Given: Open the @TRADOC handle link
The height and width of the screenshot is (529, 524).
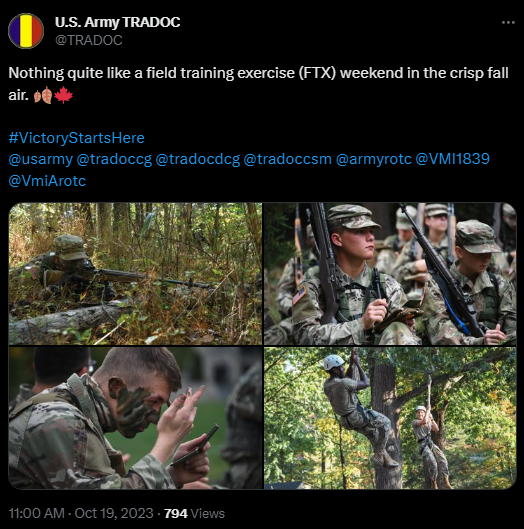Looking at the screenshot, I should [89, 40].
